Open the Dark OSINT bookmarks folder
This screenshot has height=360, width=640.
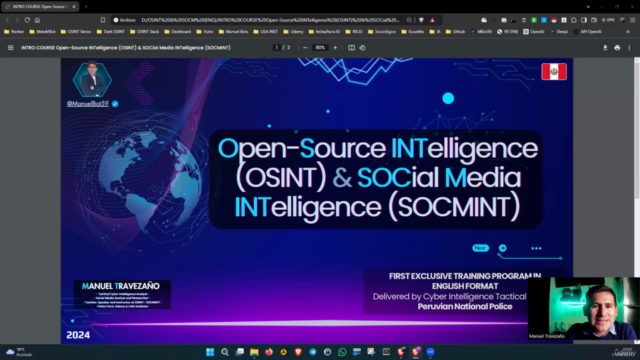pyautogui.click(x=111, y=31)
